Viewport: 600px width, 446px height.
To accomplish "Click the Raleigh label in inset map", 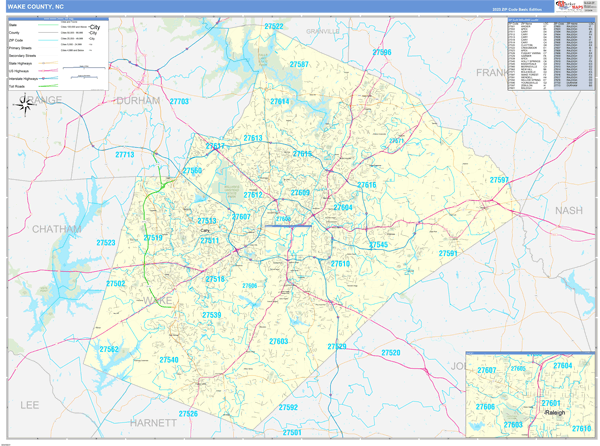I will [x=555, y=412].
